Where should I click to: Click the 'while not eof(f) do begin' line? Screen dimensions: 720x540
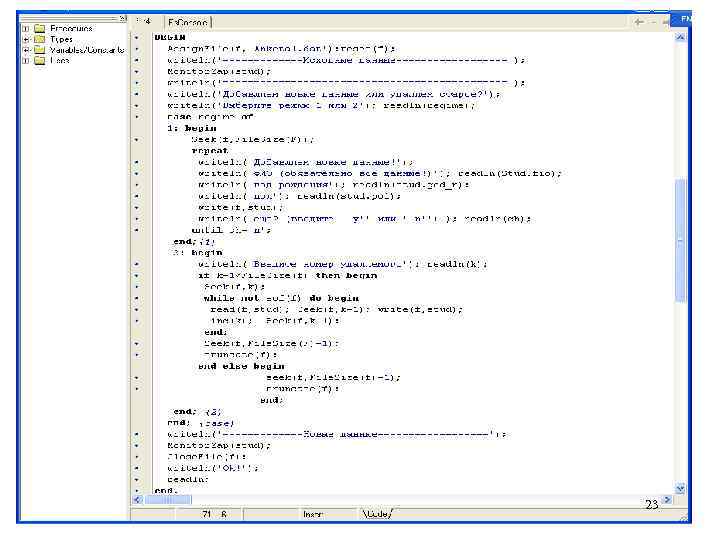tap(281, 298)
